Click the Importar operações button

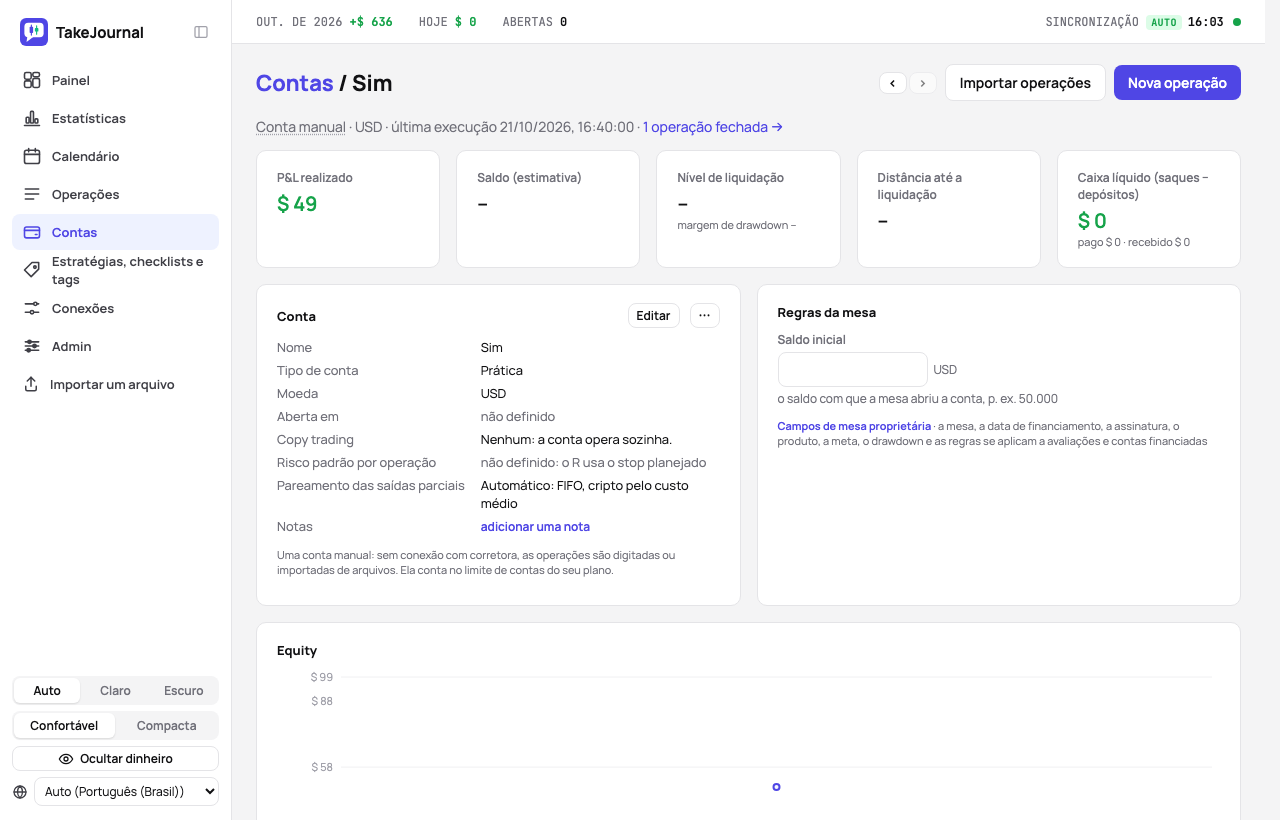[x=1025, y=83]
